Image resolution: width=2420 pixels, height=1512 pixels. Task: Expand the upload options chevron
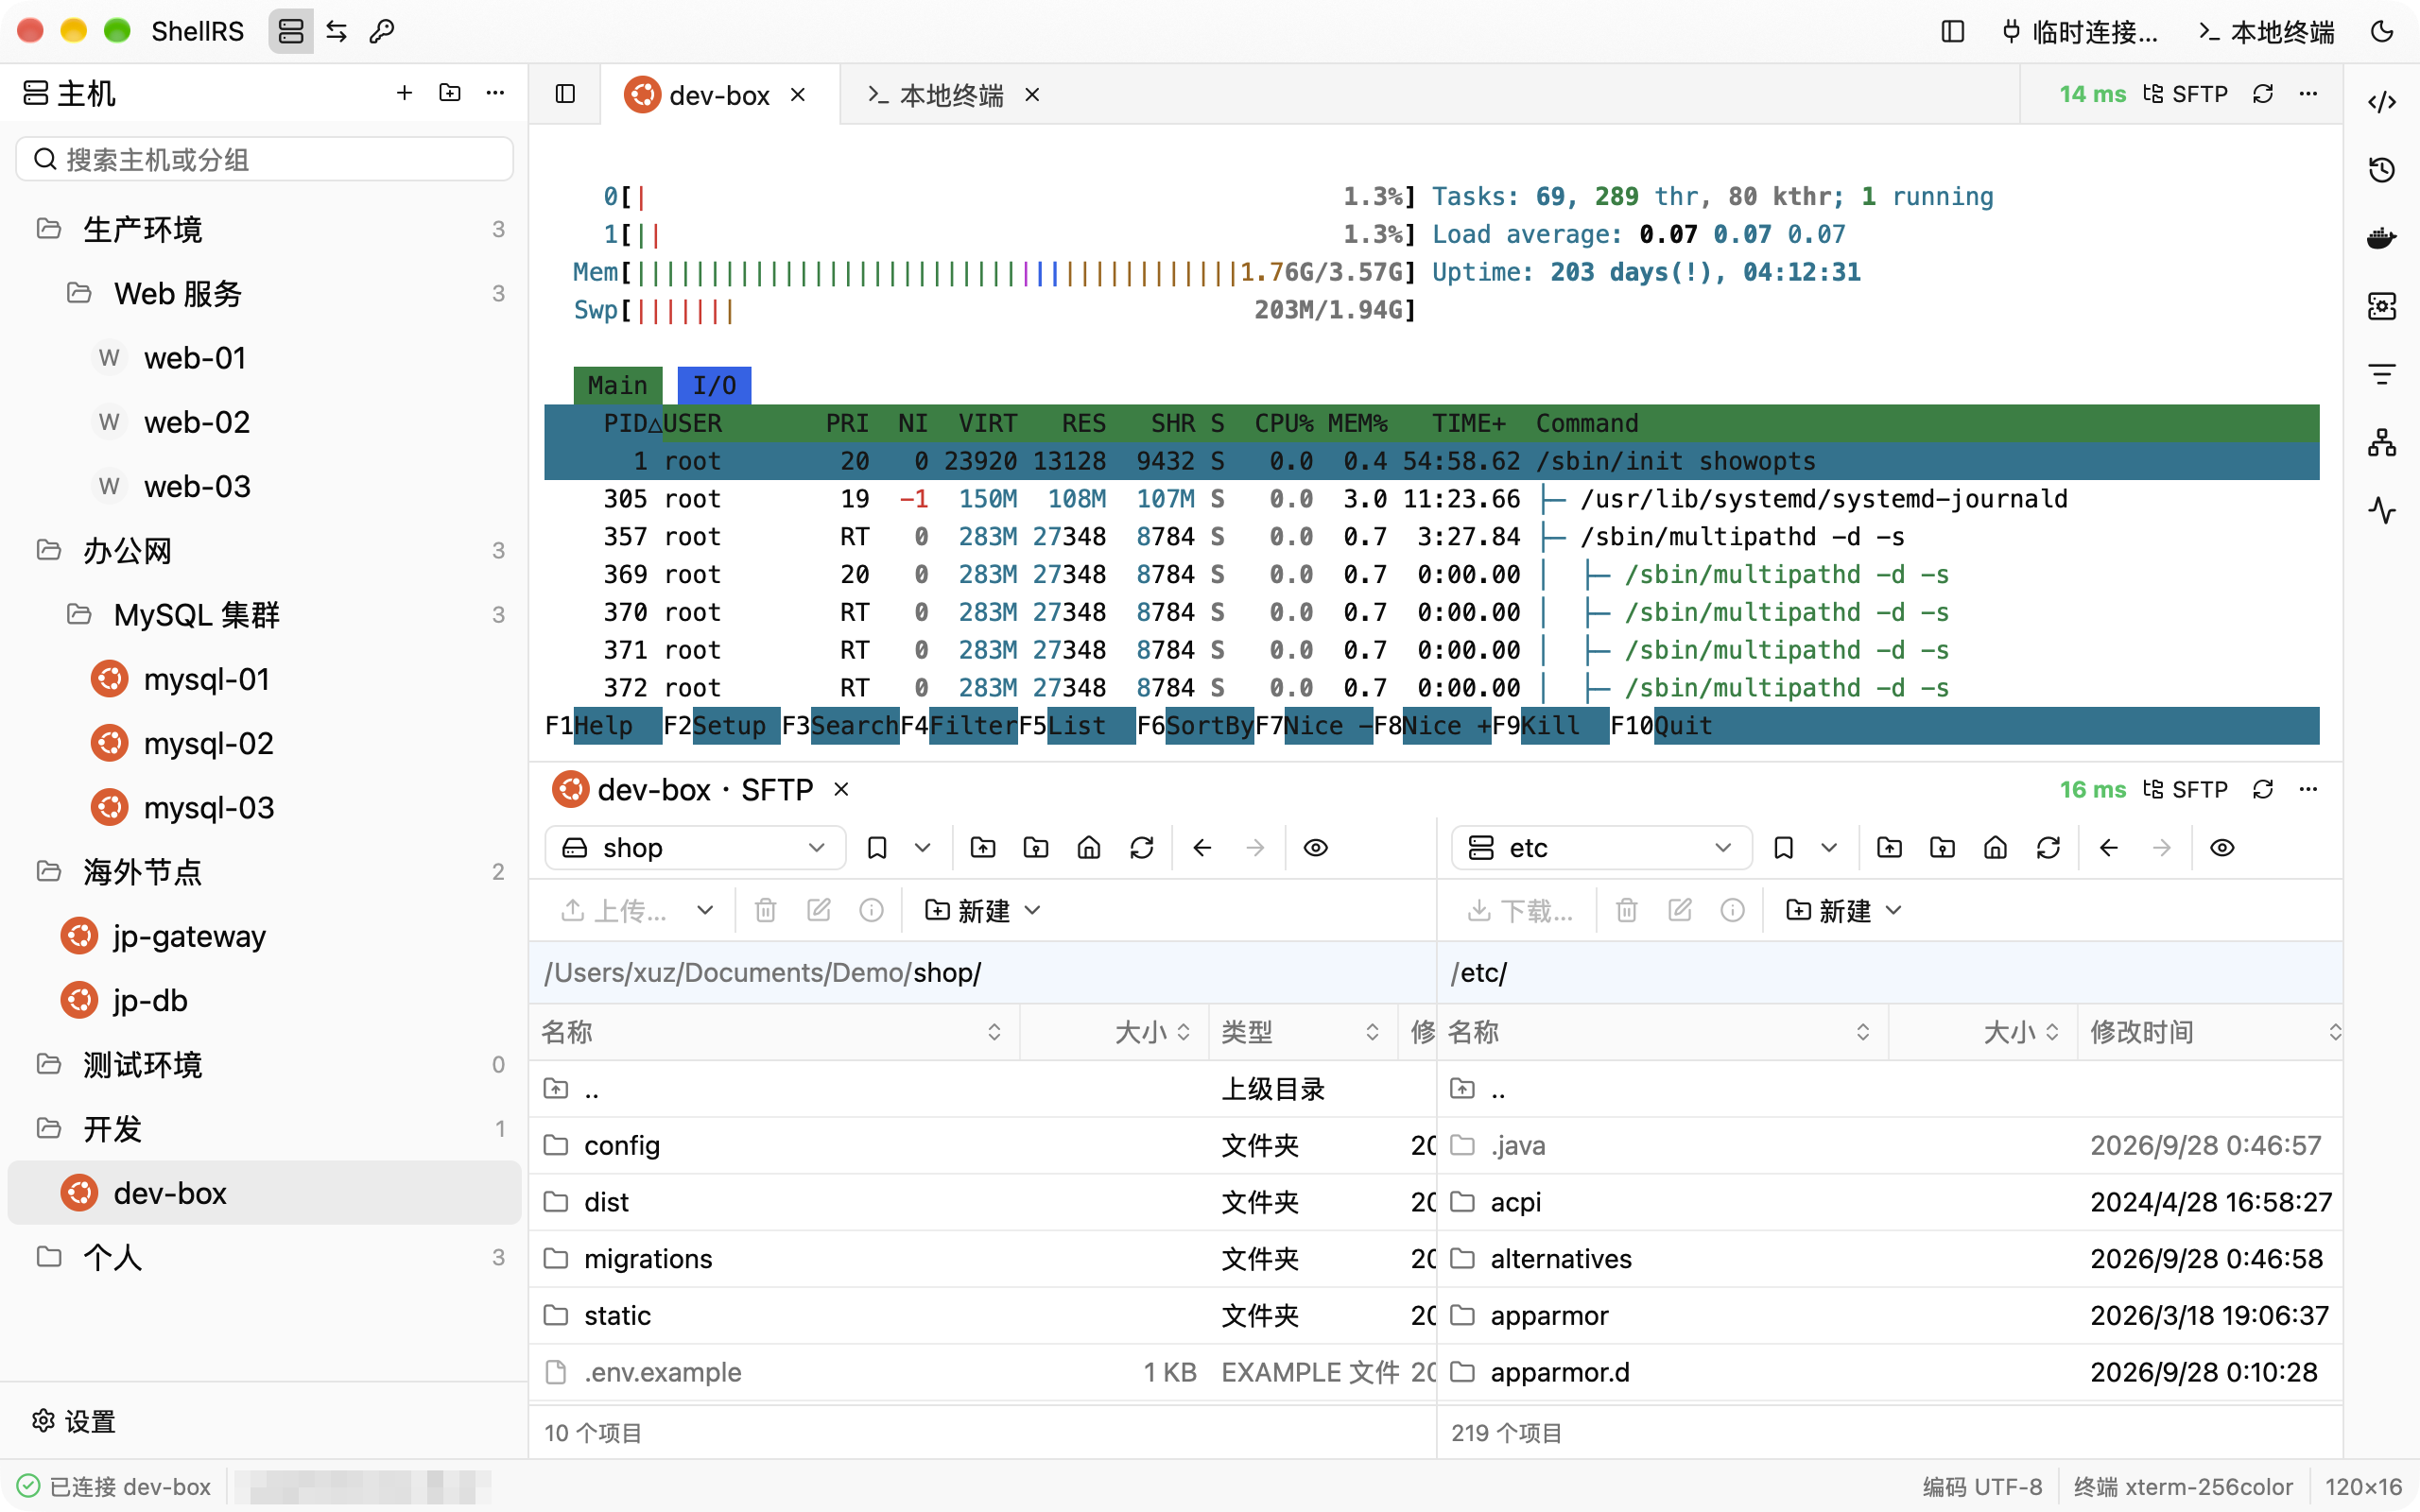705,910
